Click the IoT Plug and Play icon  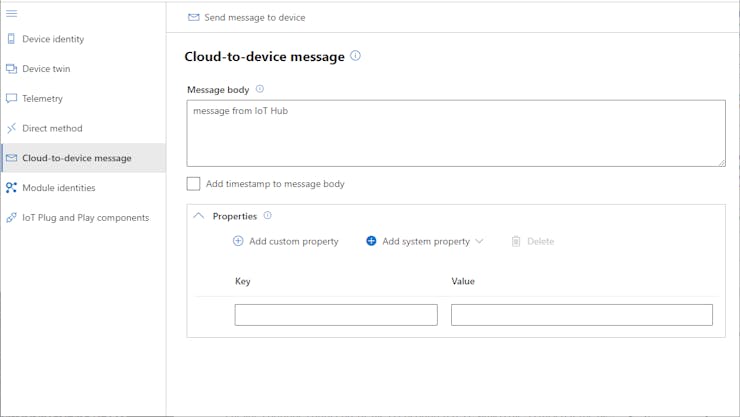(11, 217)
